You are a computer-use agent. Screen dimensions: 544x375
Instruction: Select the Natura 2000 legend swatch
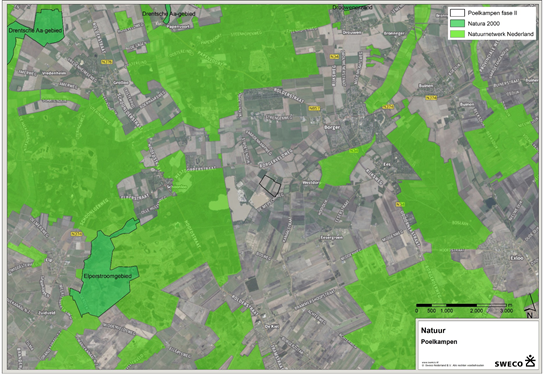tap(457, 23)
